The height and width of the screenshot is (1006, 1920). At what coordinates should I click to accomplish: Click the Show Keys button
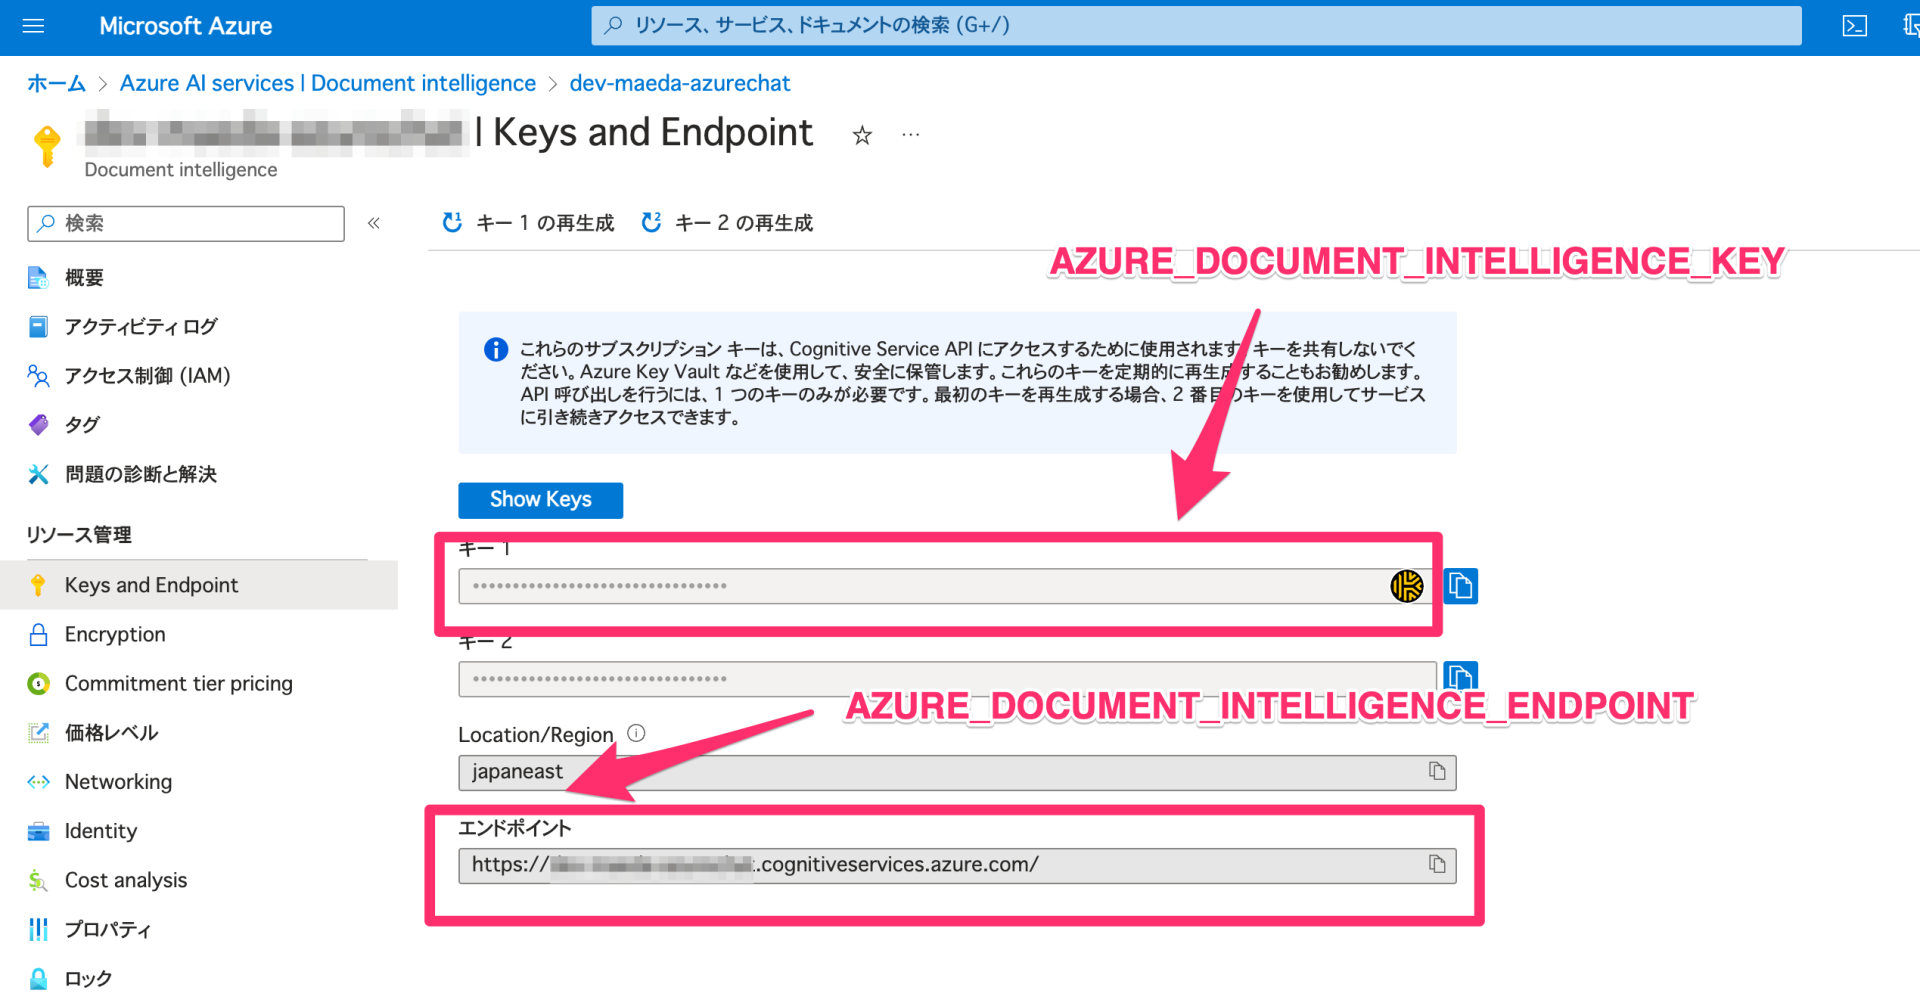click(540, 500)
